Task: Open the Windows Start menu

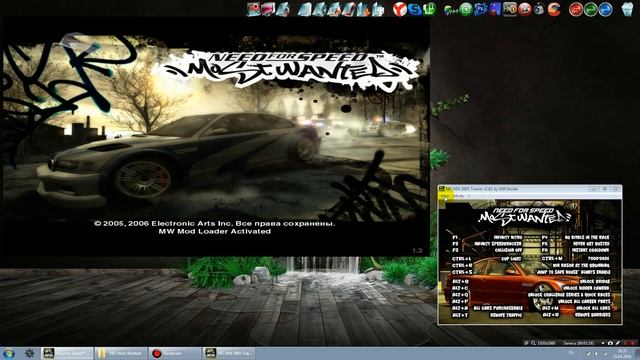Action: (x=9, y=353)
